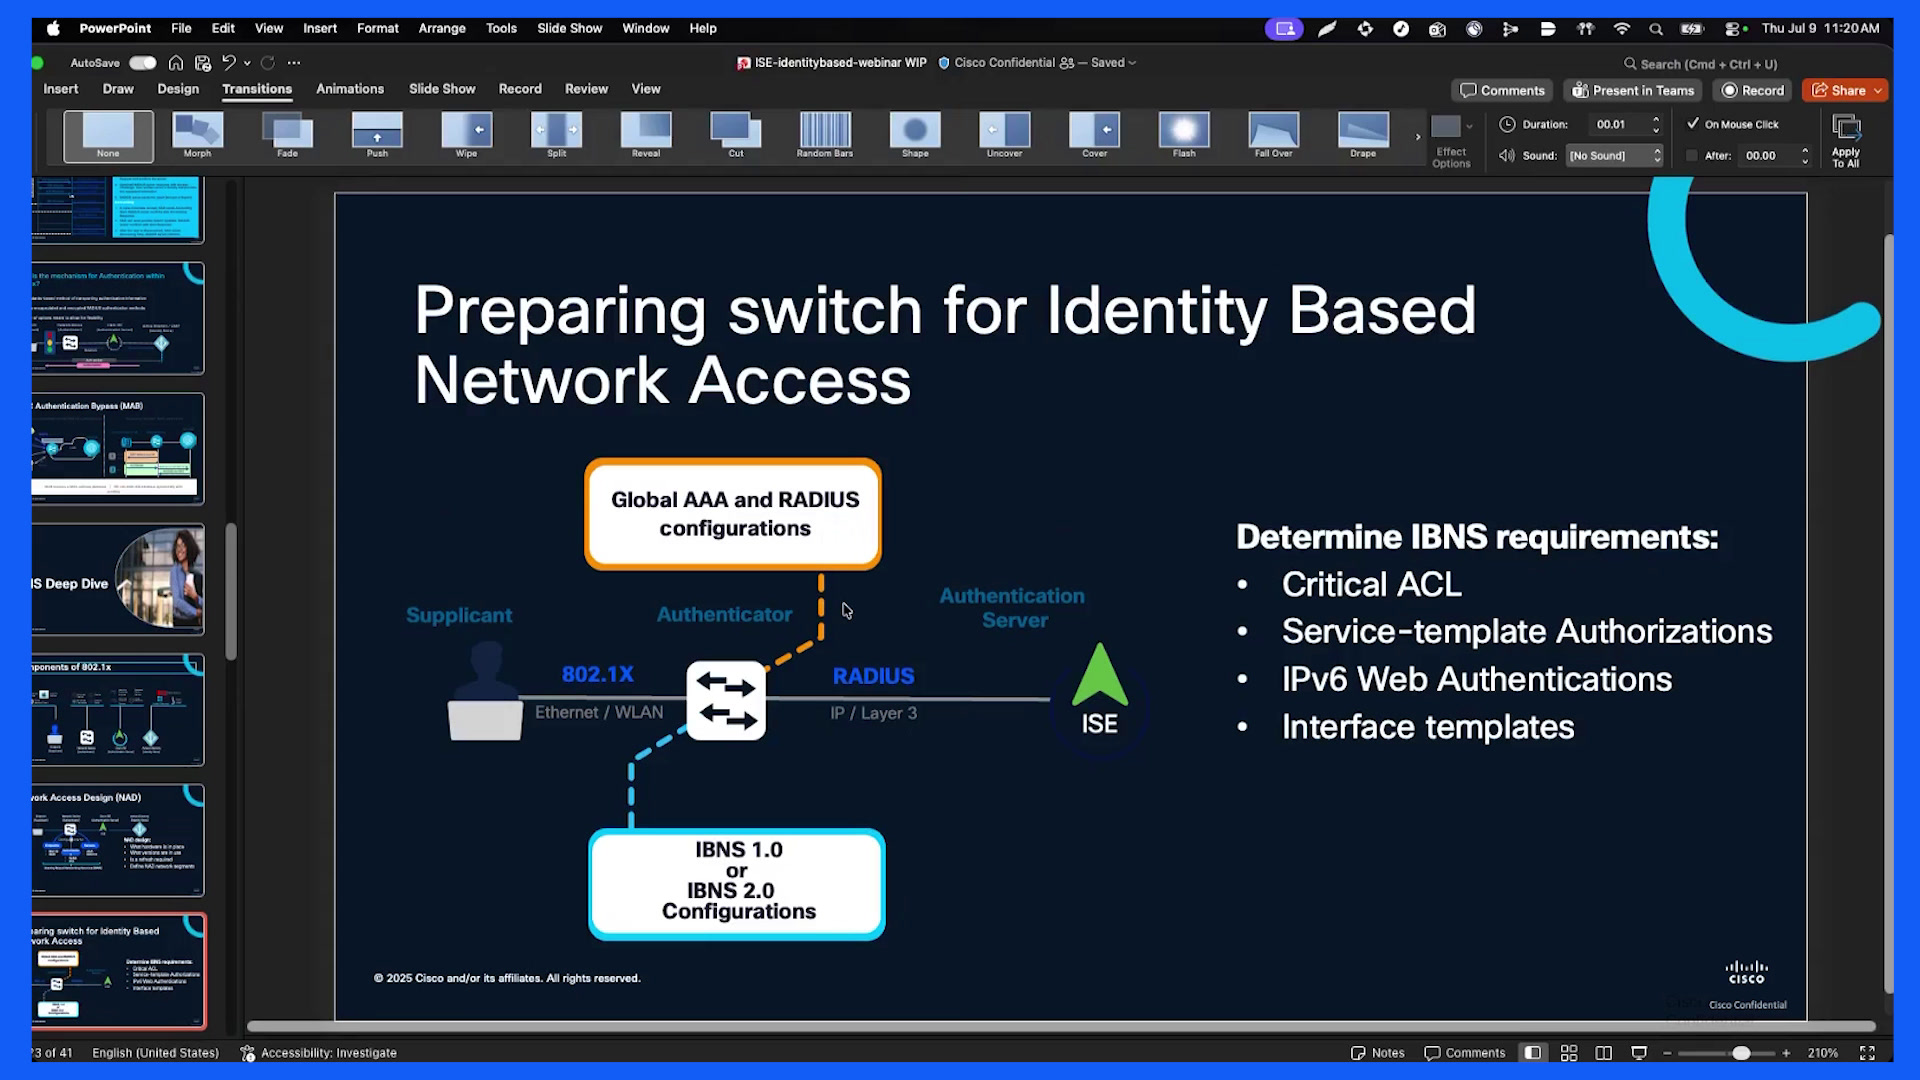Select the 802.1x components slide thumbnail

point(118,710)
